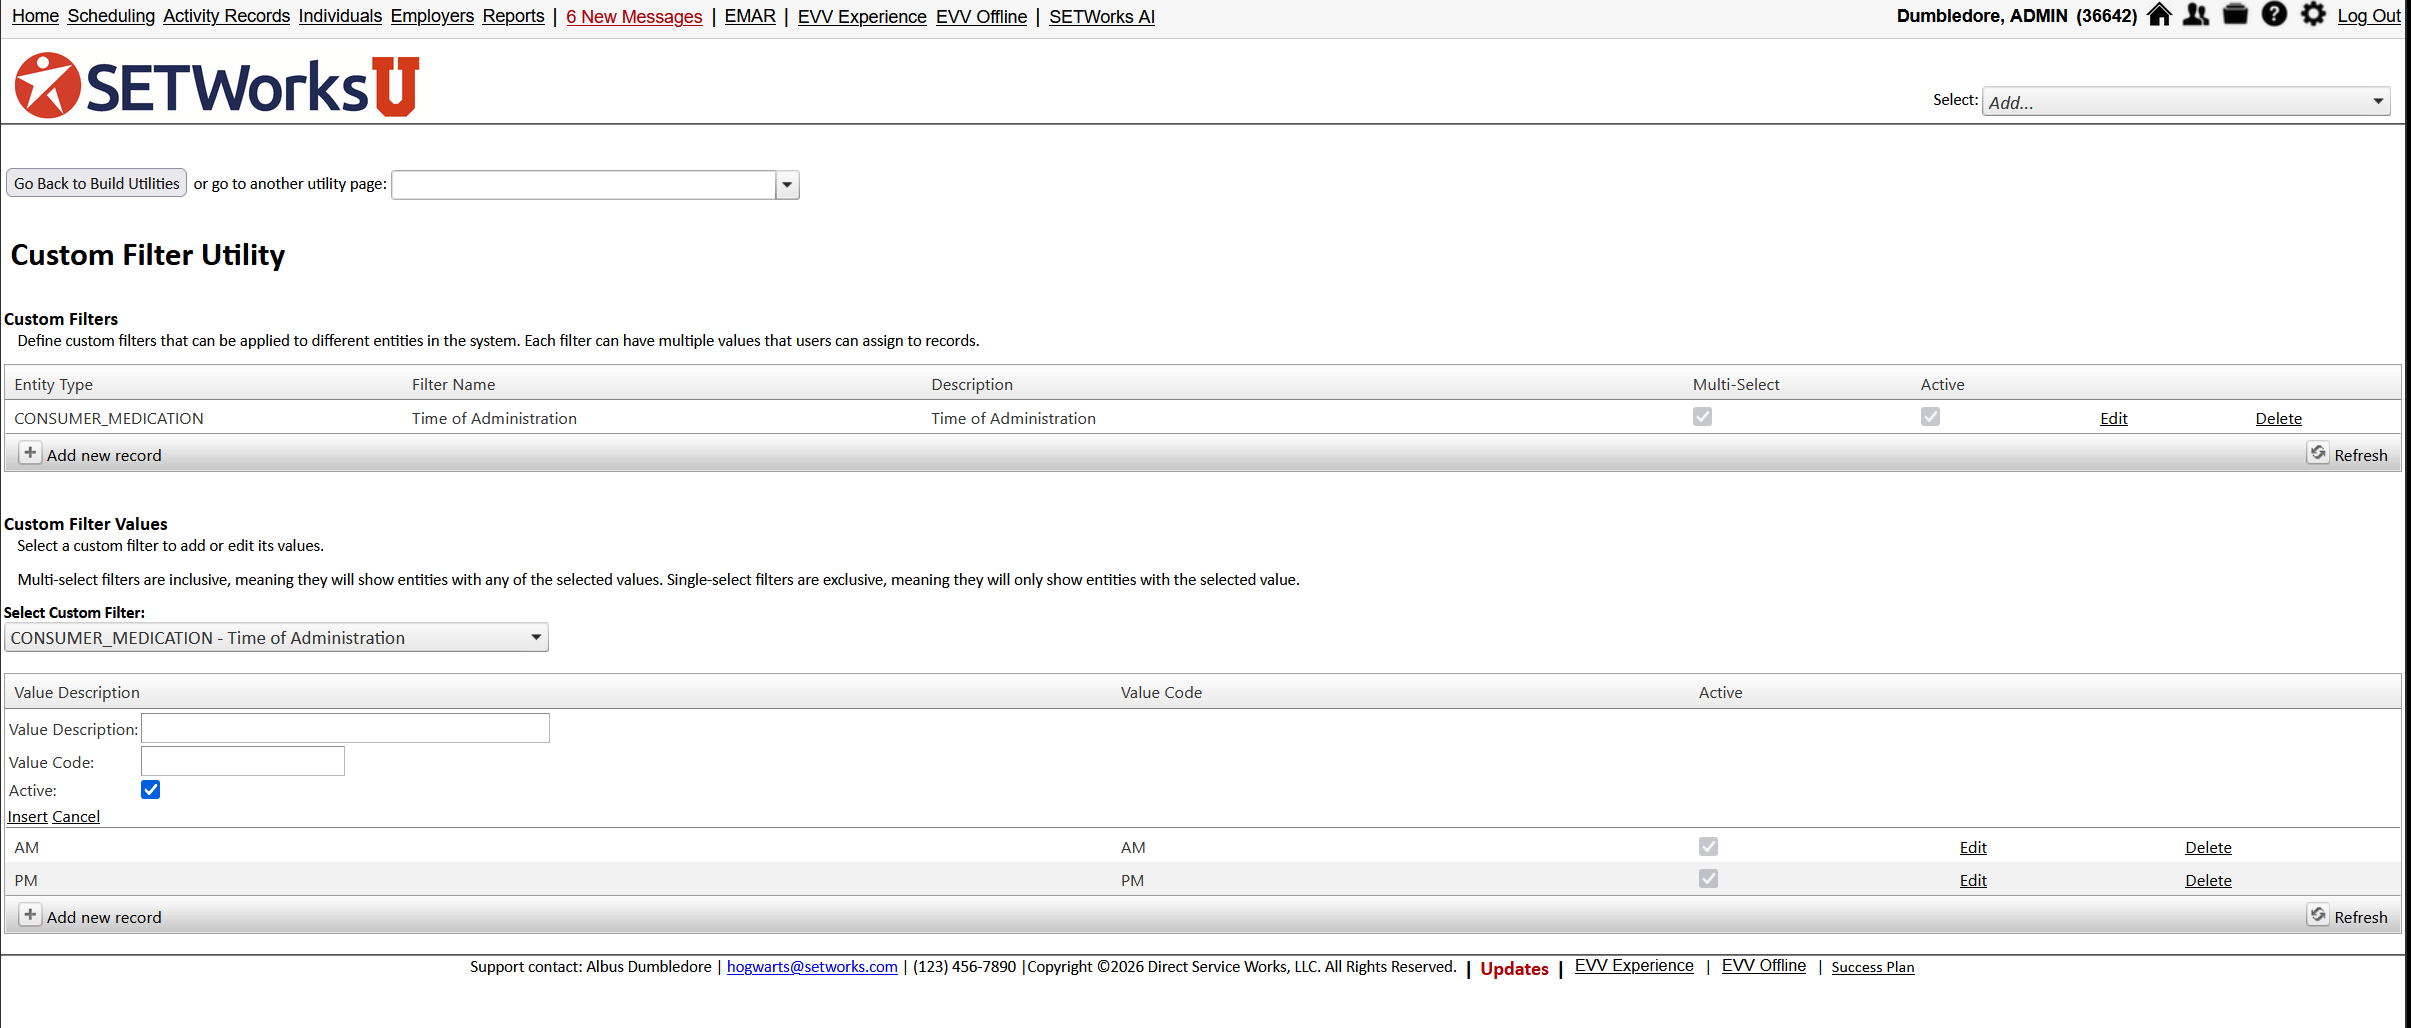The width and height of the screenshot is (2411, 1028).
Task: Click Go Back to Build Utilities button
Action: pyautogui.click(x=97, y=184)
